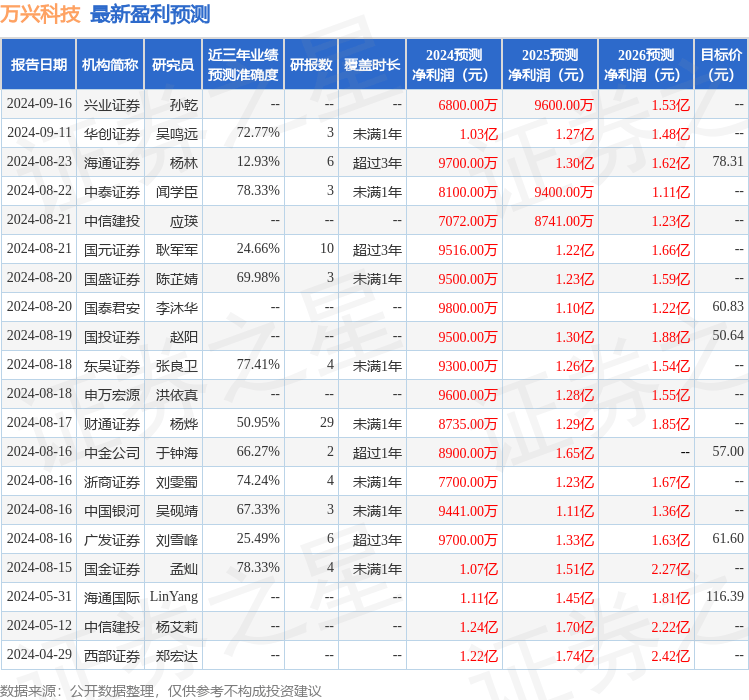
Task: Click report count 29
Action: click(x=327, y=422)
